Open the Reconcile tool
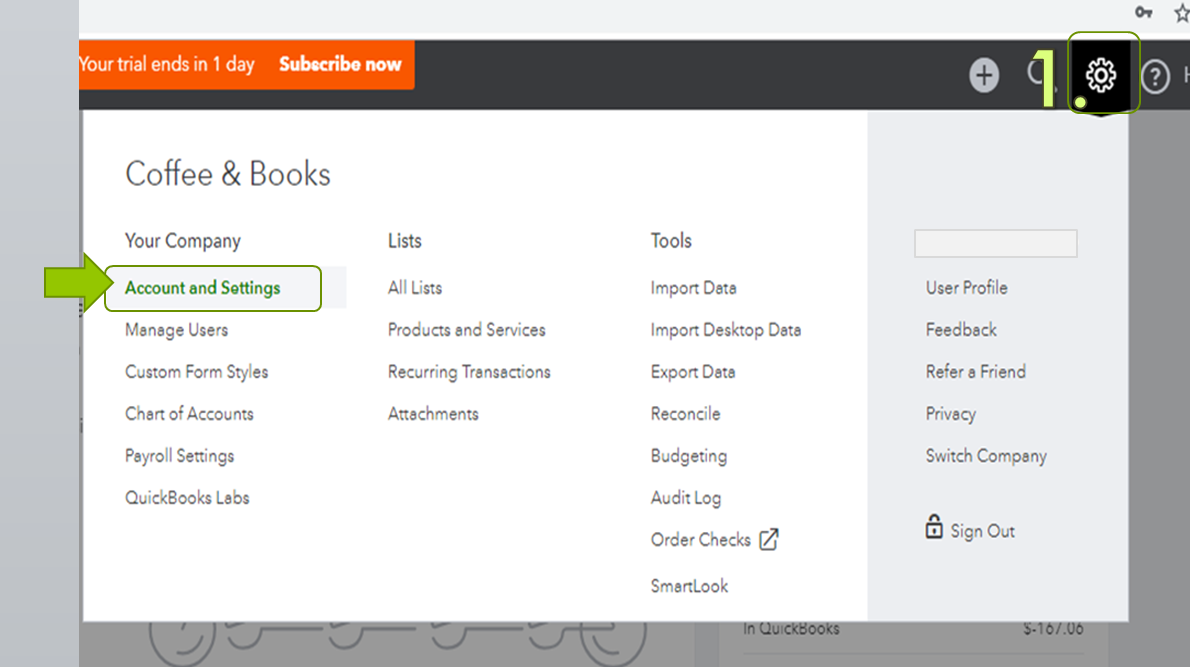Image resolution: width=1190 pixels, height=667 pixels. (685, 414)
